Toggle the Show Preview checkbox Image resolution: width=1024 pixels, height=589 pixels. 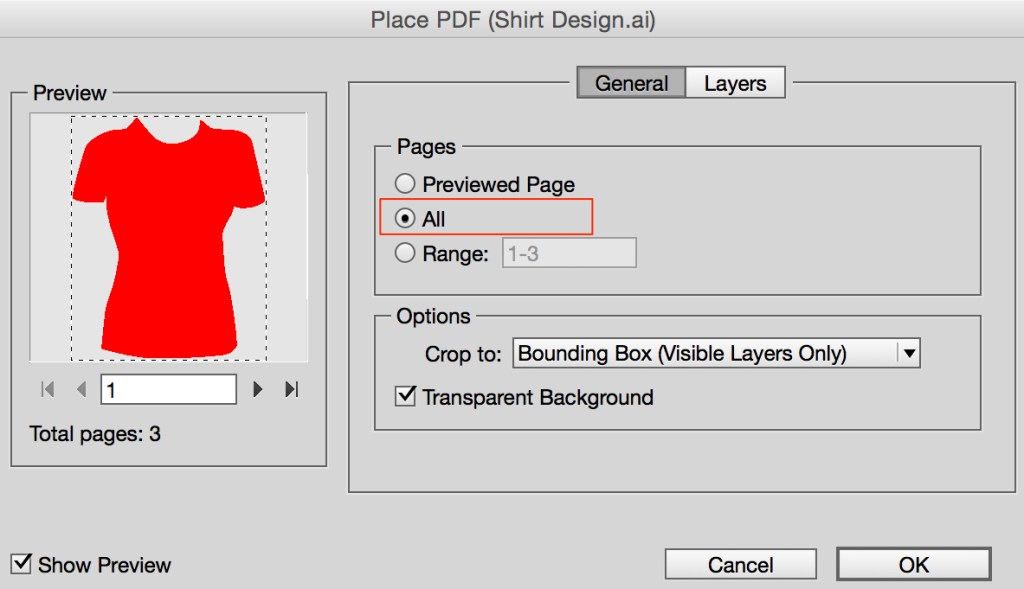(x=23, y=565)
